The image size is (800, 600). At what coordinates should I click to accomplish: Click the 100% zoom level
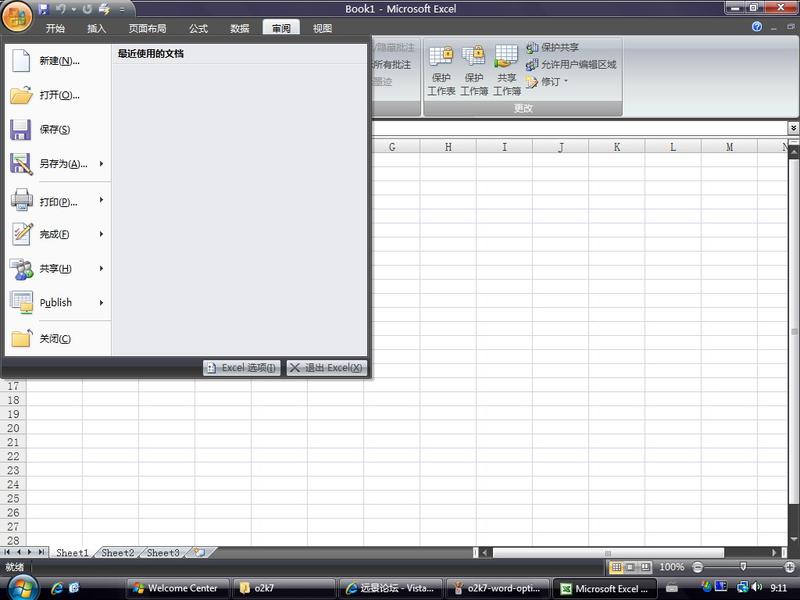[671, 567]
